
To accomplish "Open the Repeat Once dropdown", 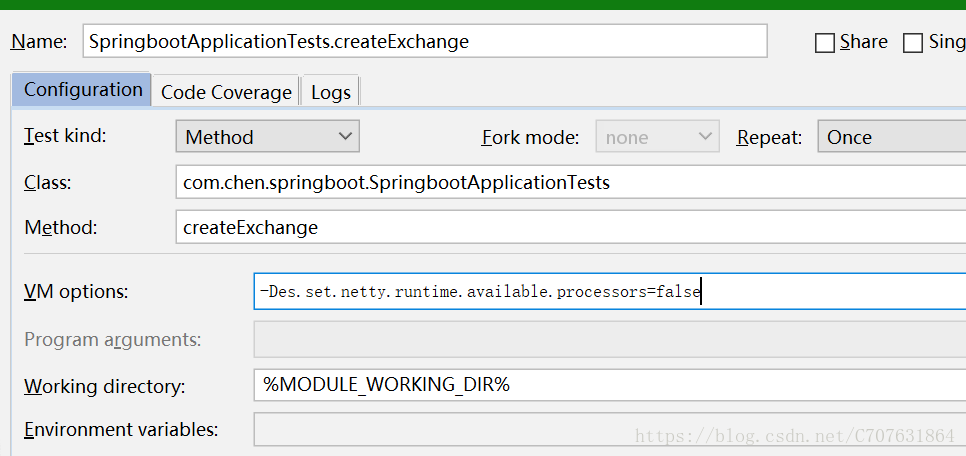I will tap(891, 137).
